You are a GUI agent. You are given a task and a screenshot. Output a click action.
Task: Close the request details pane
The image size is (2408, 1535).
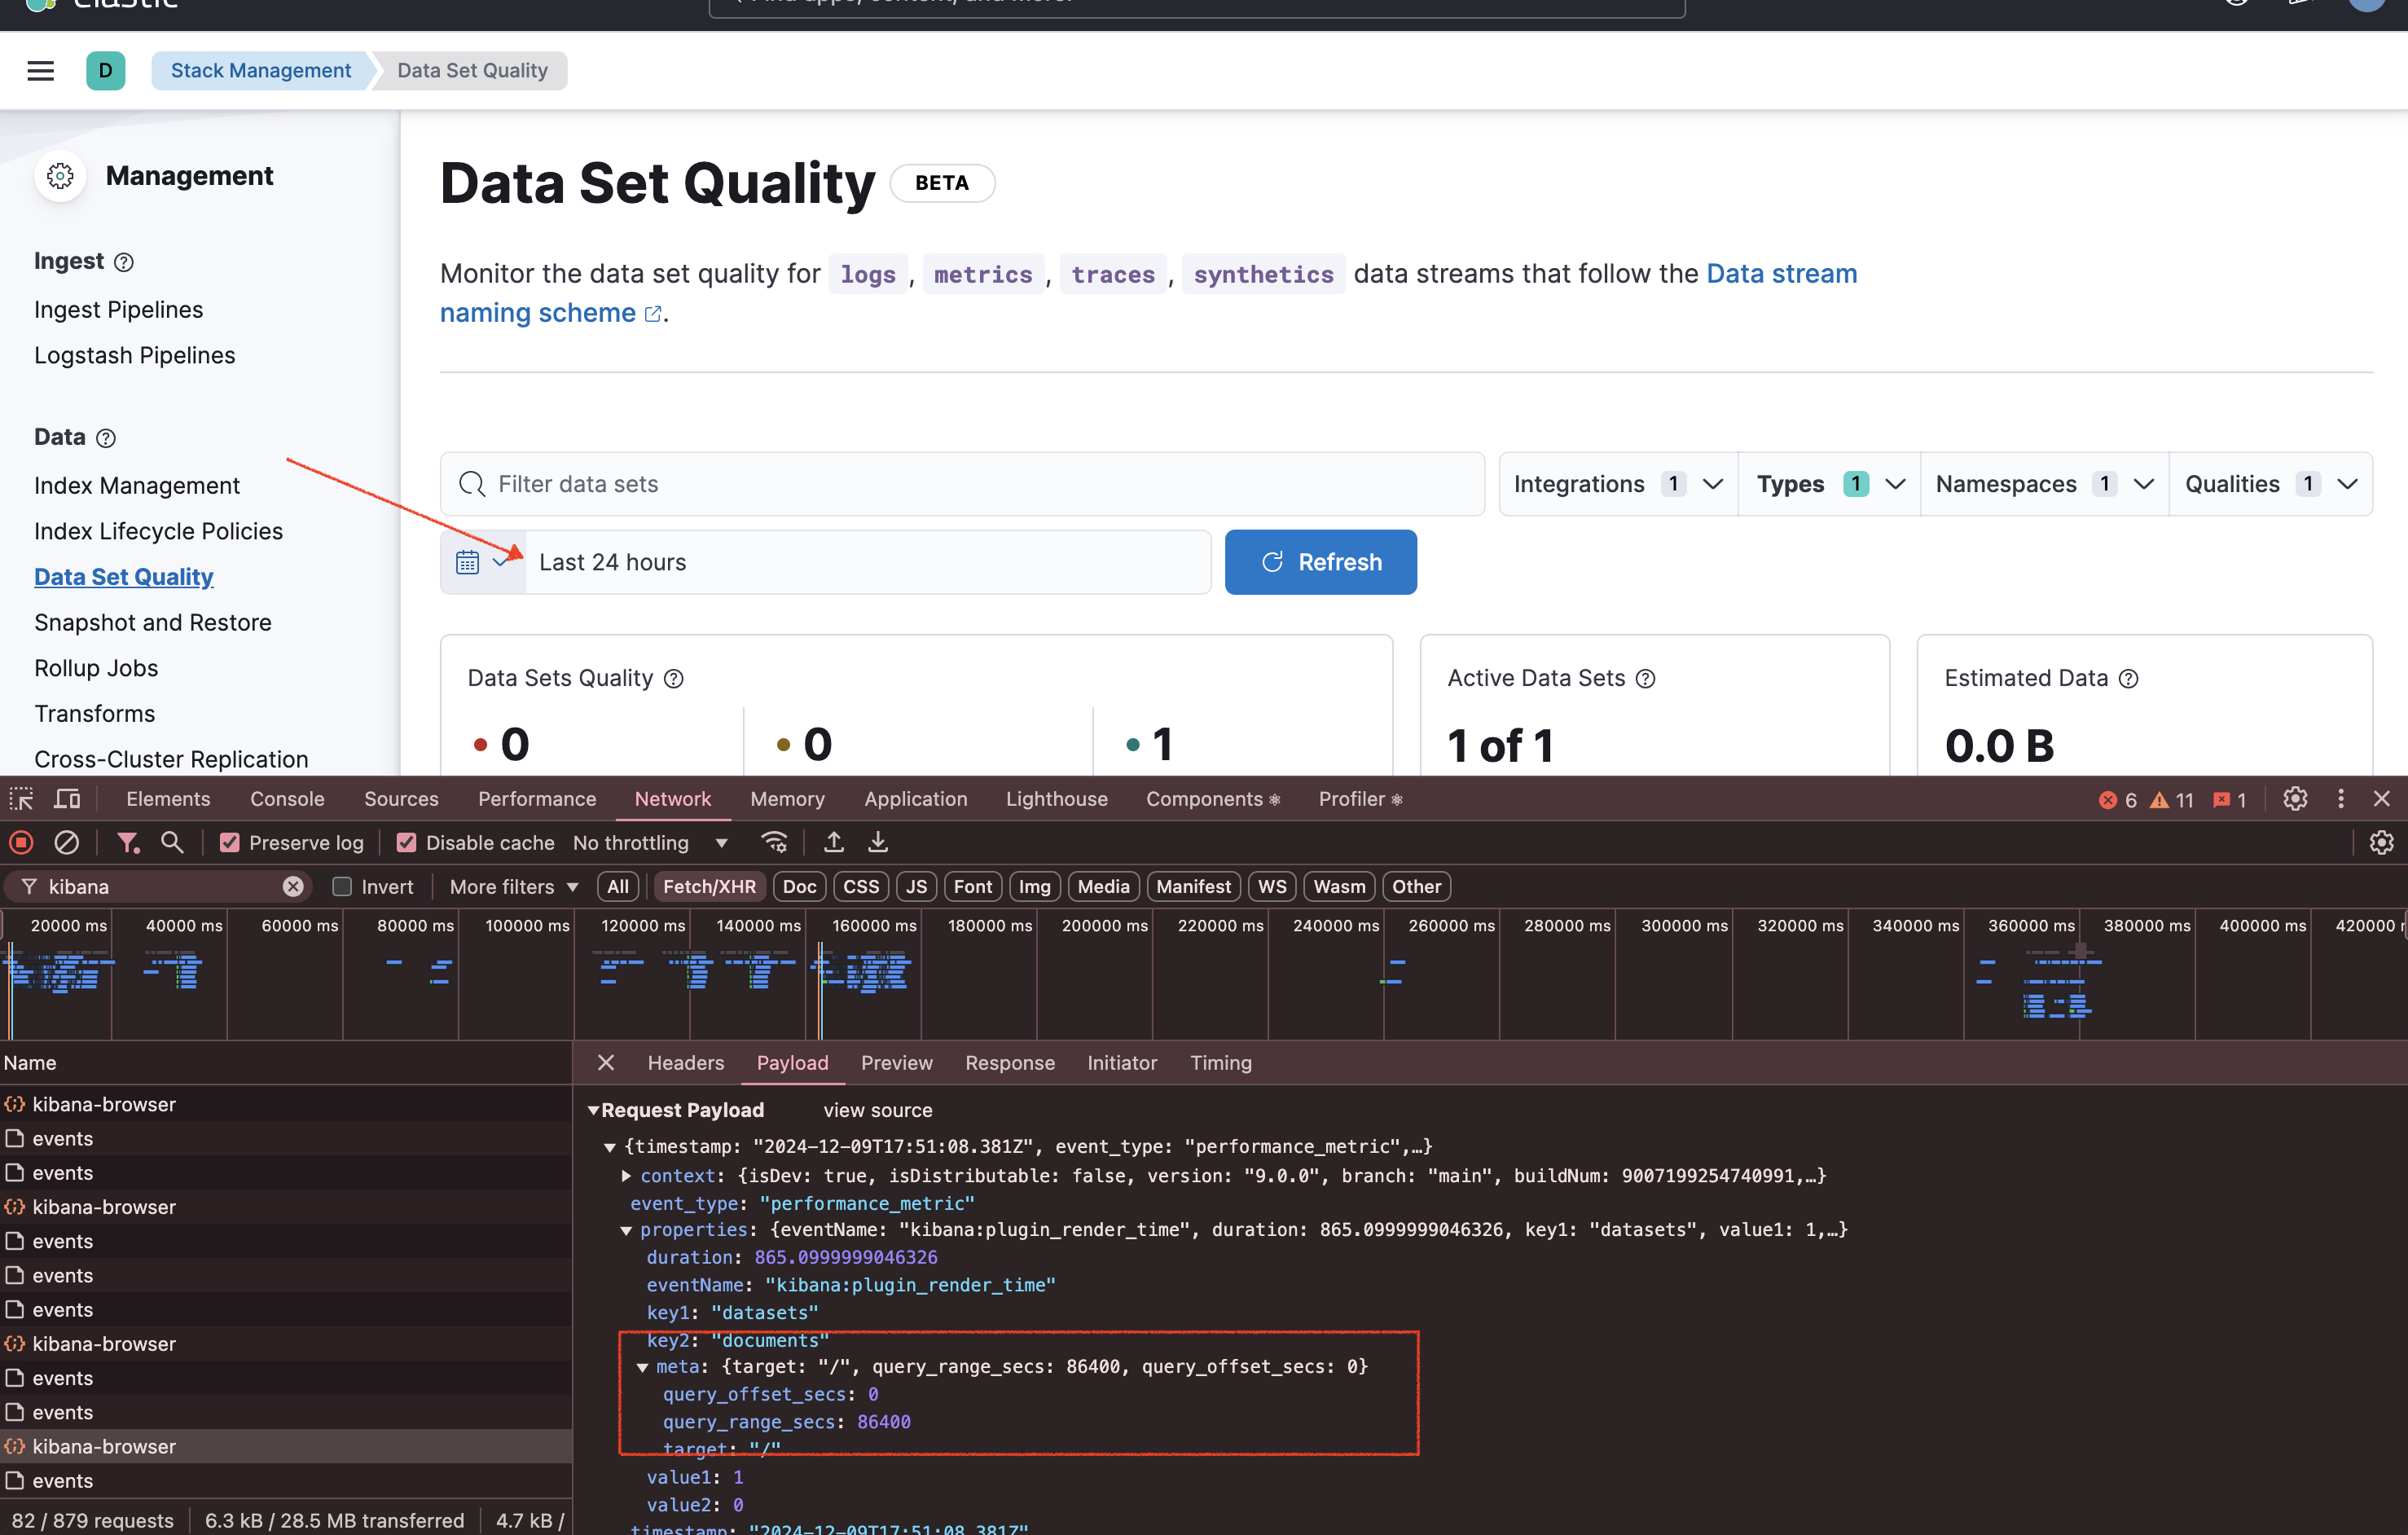click(x=606, y=1063)
